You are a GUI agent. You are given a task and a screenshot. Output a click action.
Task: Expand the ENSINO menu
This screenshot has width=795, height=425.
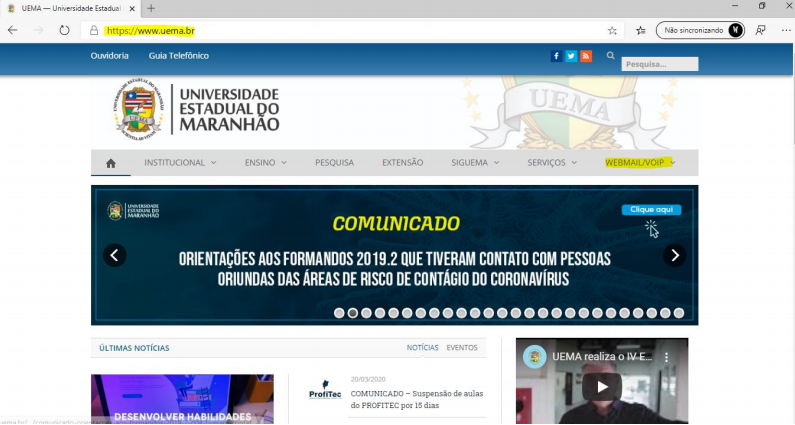click(266, 163)
